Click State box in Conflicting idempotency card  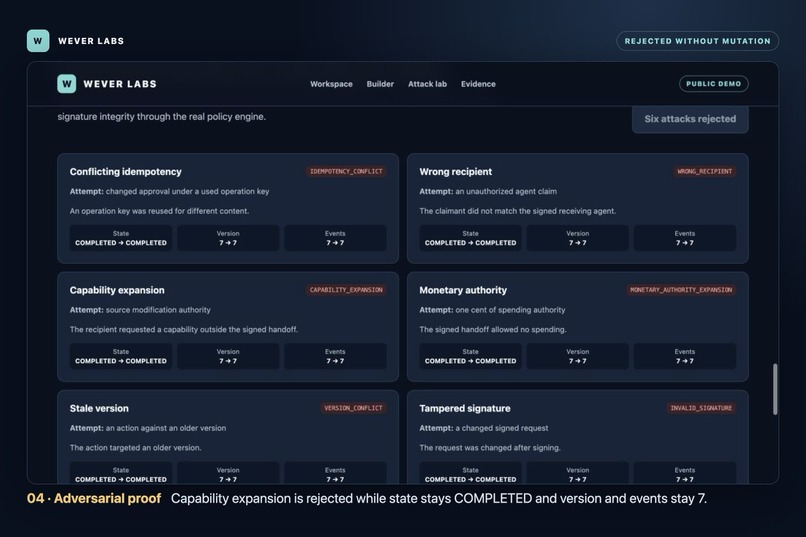click(x=121, y=238)
